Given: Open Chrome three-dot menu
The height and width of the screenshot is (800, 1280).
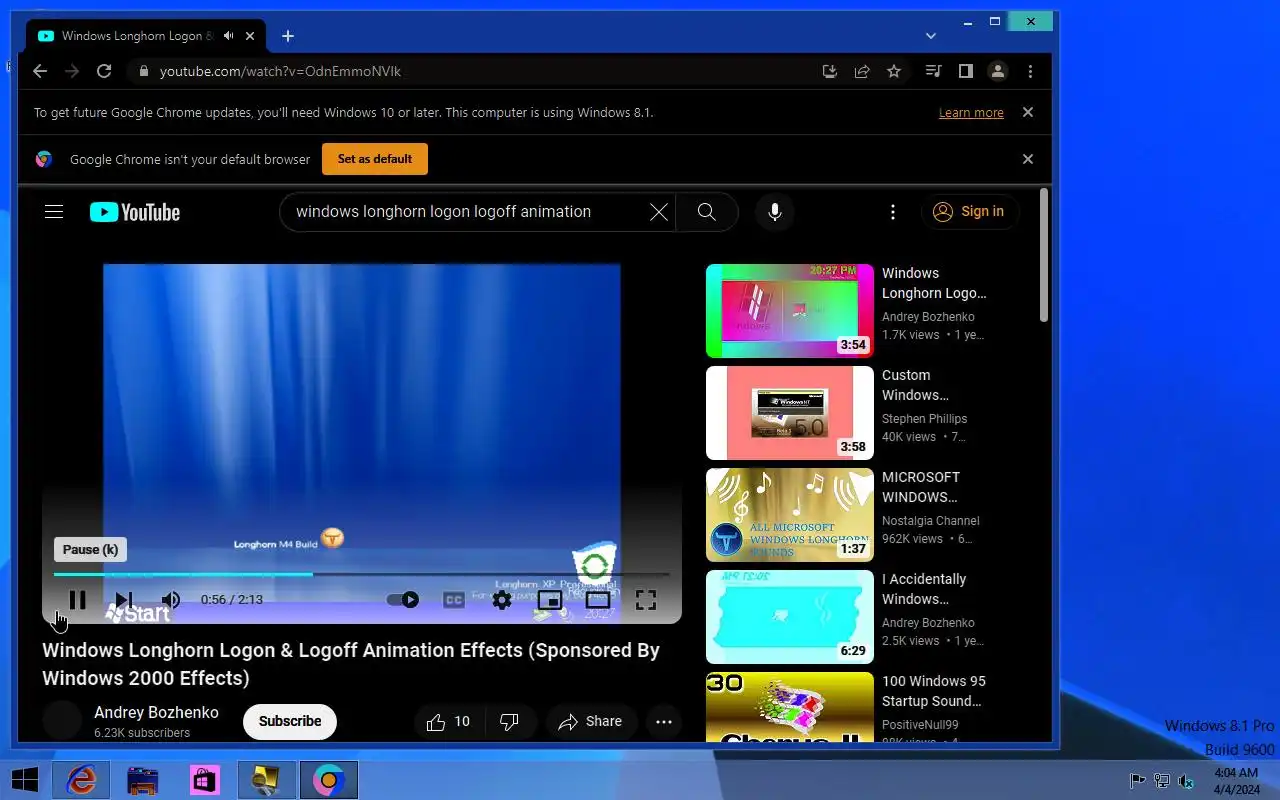Looking at the screenshot, I should (1030, 71).
